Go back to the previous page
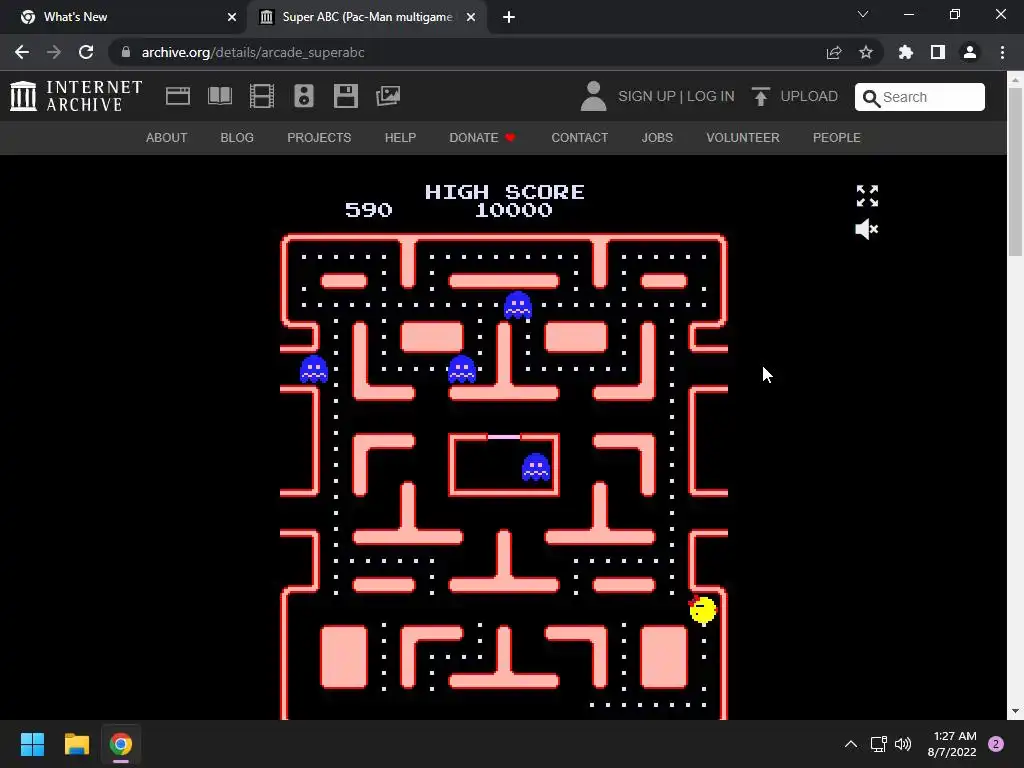Viewport: 1024px width, 768px height. coord(22,52)
